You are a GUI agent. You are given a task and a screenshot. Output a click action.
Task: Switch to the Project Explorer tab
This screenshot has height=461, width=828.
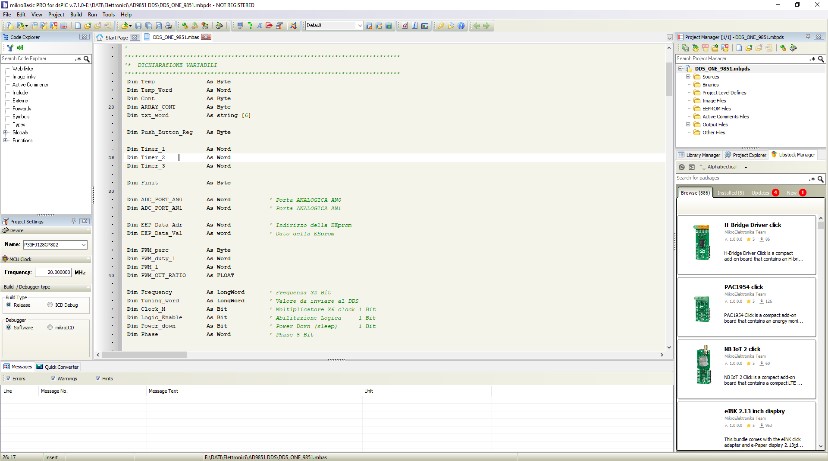coord(745,155)
